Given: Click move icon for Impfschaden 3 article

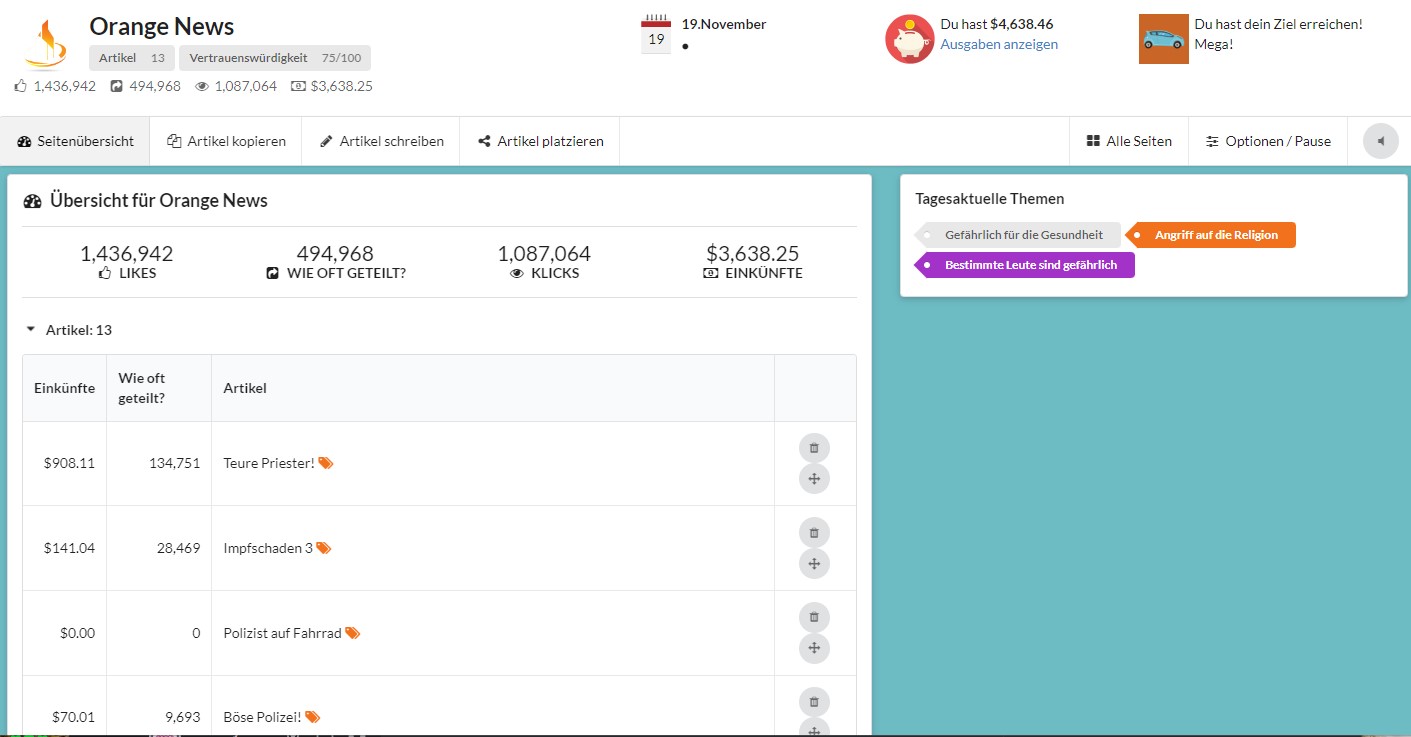Looking at the screenshot, I should (x=814, y=564).
